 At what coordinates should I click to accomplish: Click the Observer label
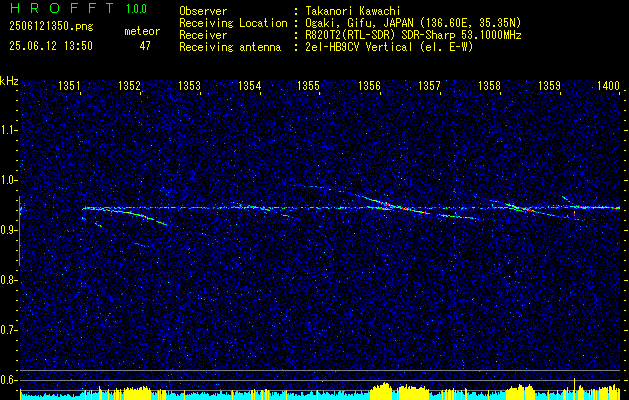click(x=203, y=11)
